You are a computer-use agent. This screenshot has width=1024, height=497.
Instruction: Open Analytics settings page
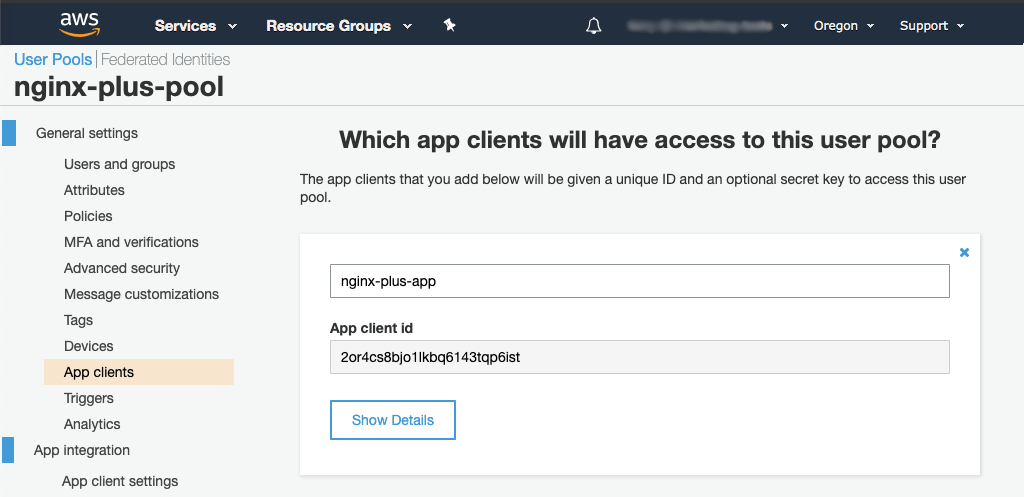(92, 425)
